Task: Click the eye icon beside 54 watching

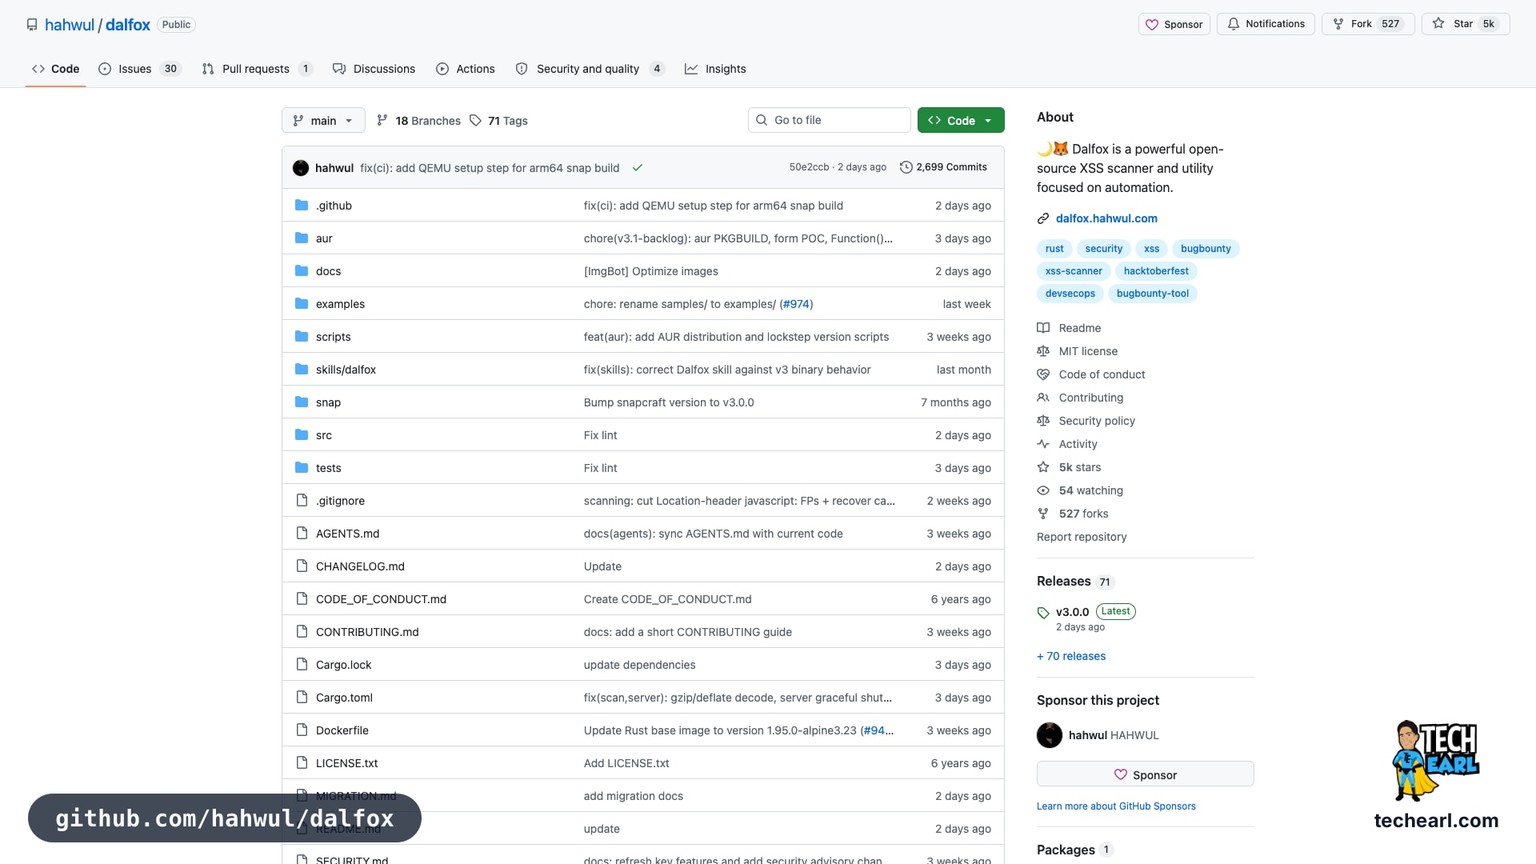Action: coord(1043,490)
